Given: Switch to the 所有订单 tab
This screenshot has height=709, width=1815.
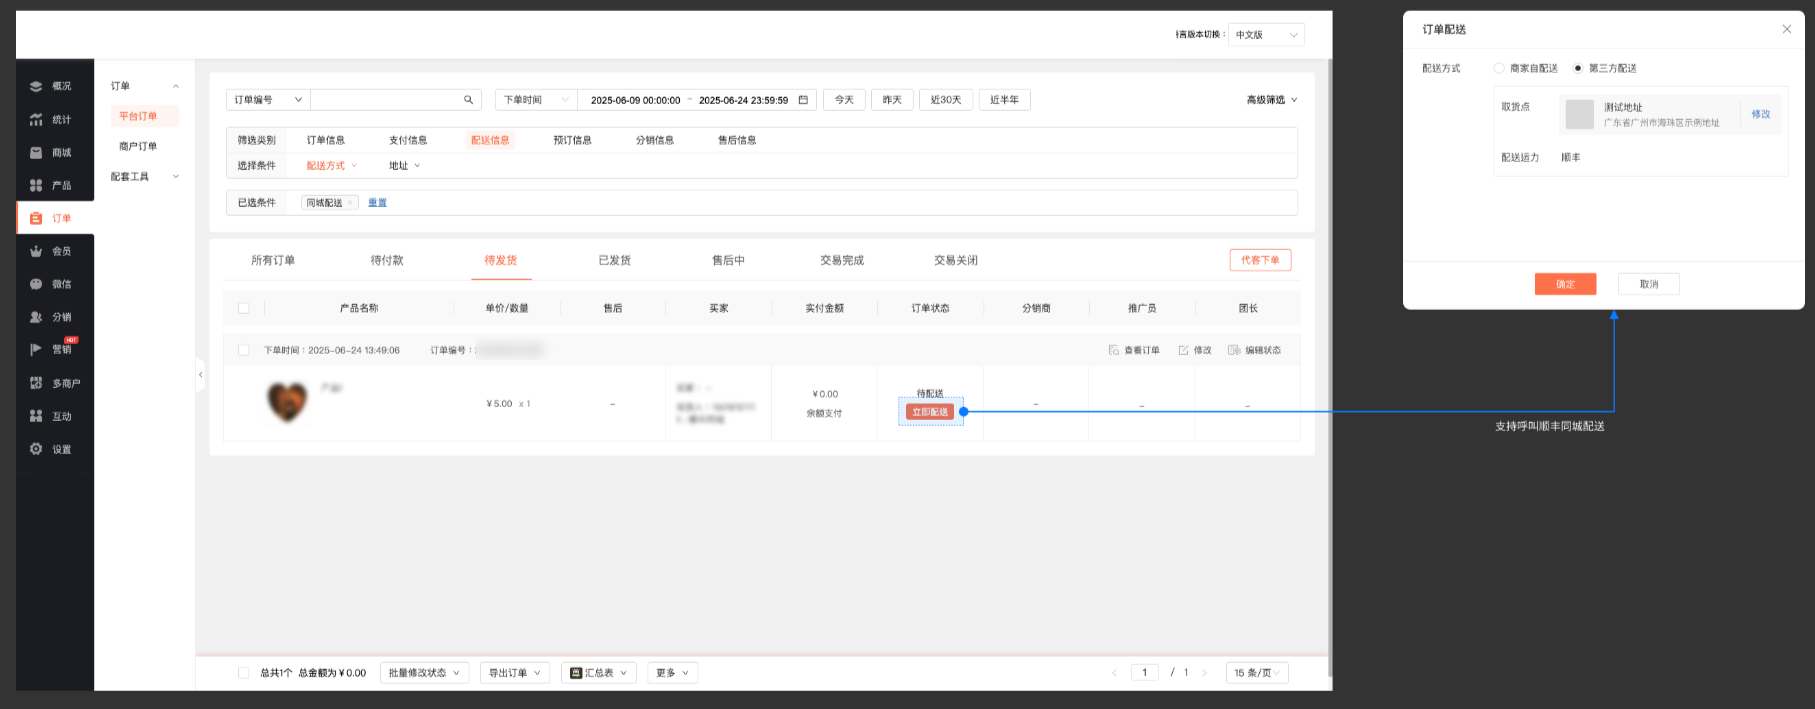Looking at the screenshot, I should [x=273, y=260].
